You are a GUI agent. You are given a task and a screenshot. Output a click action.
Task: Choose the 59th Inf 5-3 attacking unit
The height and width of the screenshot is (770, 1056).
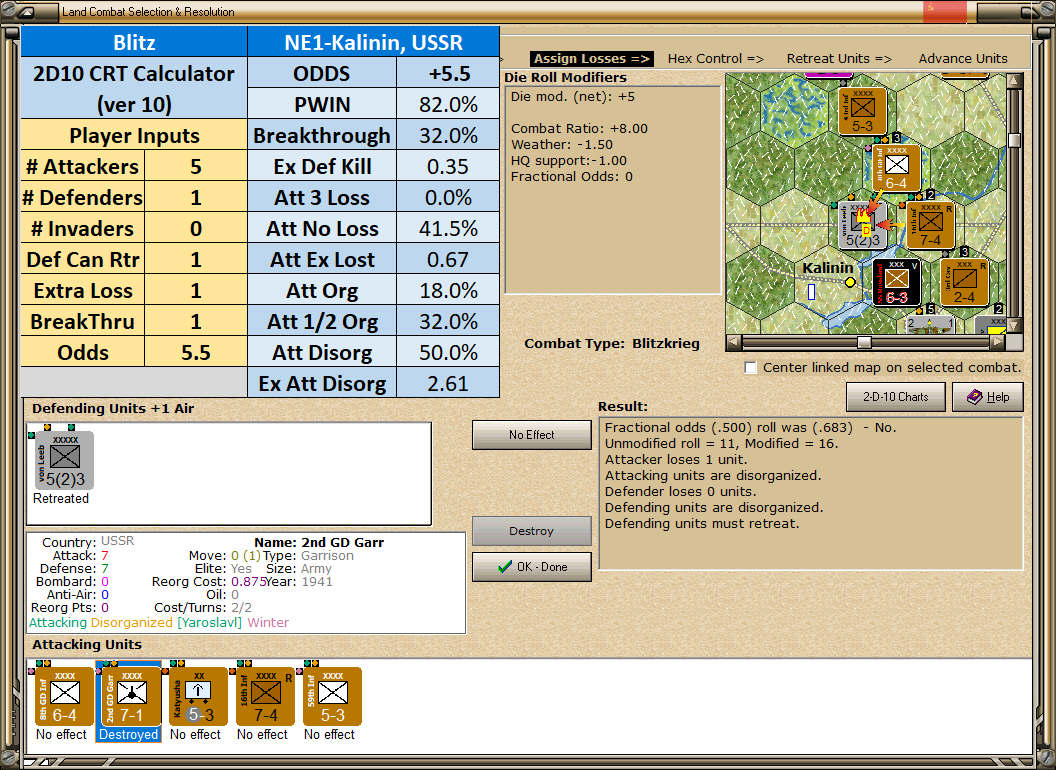pos(332,696)
